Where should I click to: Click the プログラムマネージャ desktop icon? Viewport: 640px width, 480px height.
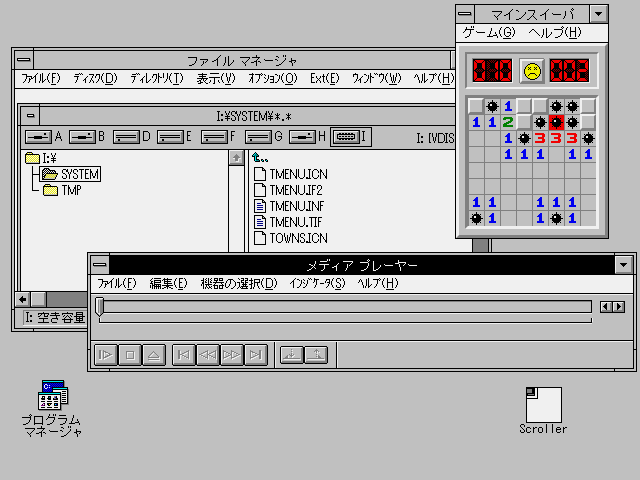click(52, 398)
